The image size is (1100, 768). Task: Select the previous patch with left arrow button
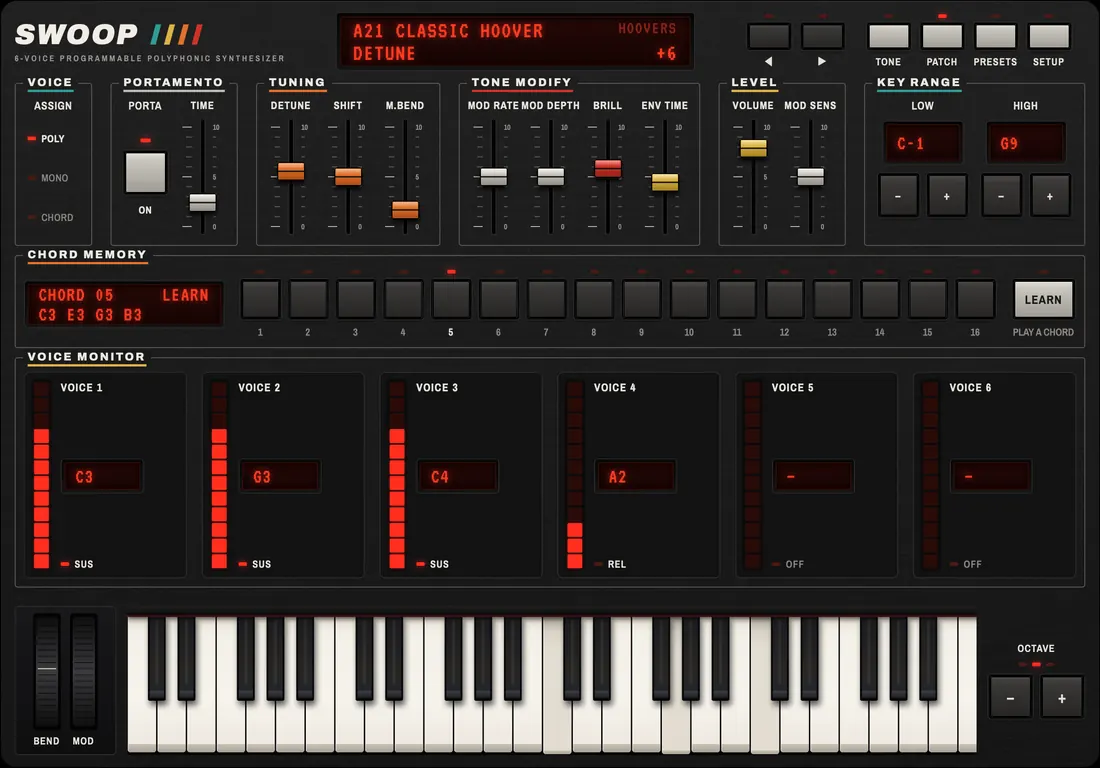click(769, 36)
